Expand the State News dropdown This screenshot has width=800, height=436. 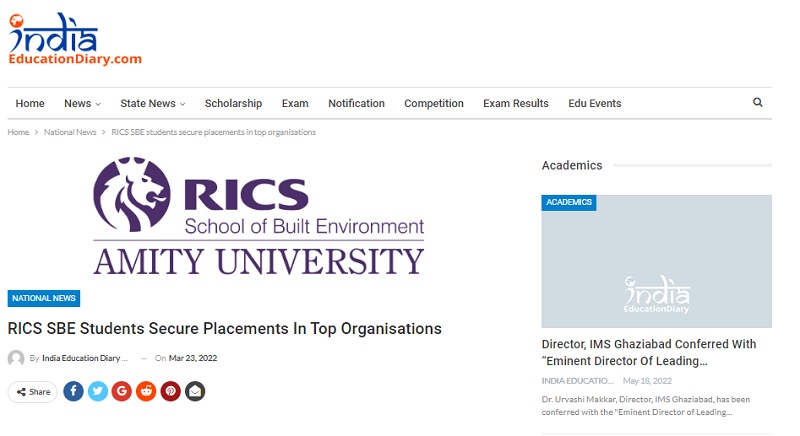153,104
